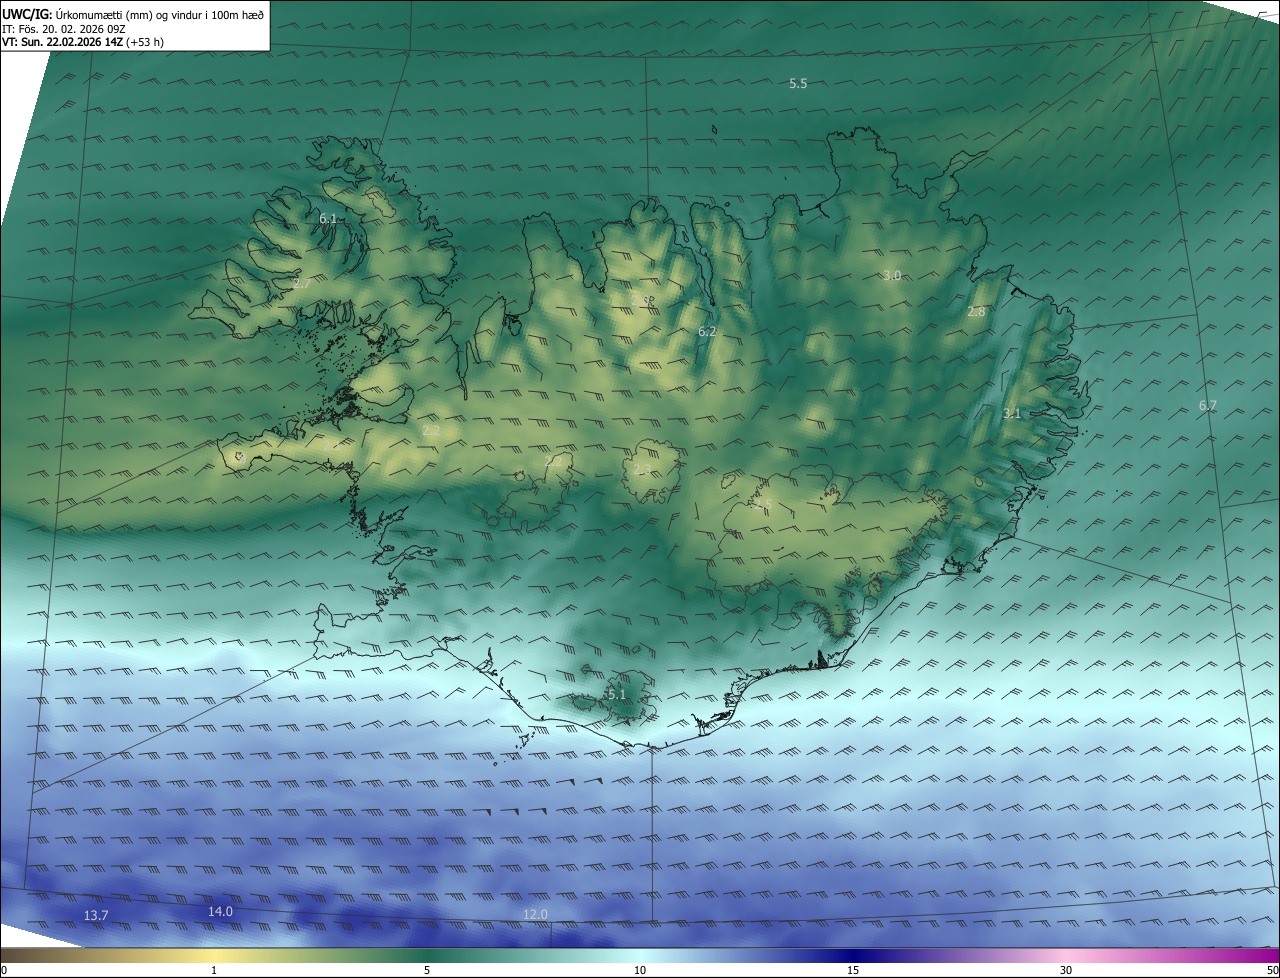This screenshot has height=978, width=1280.
Task: Click the colorbar label 0
Action: pos(4,970)
